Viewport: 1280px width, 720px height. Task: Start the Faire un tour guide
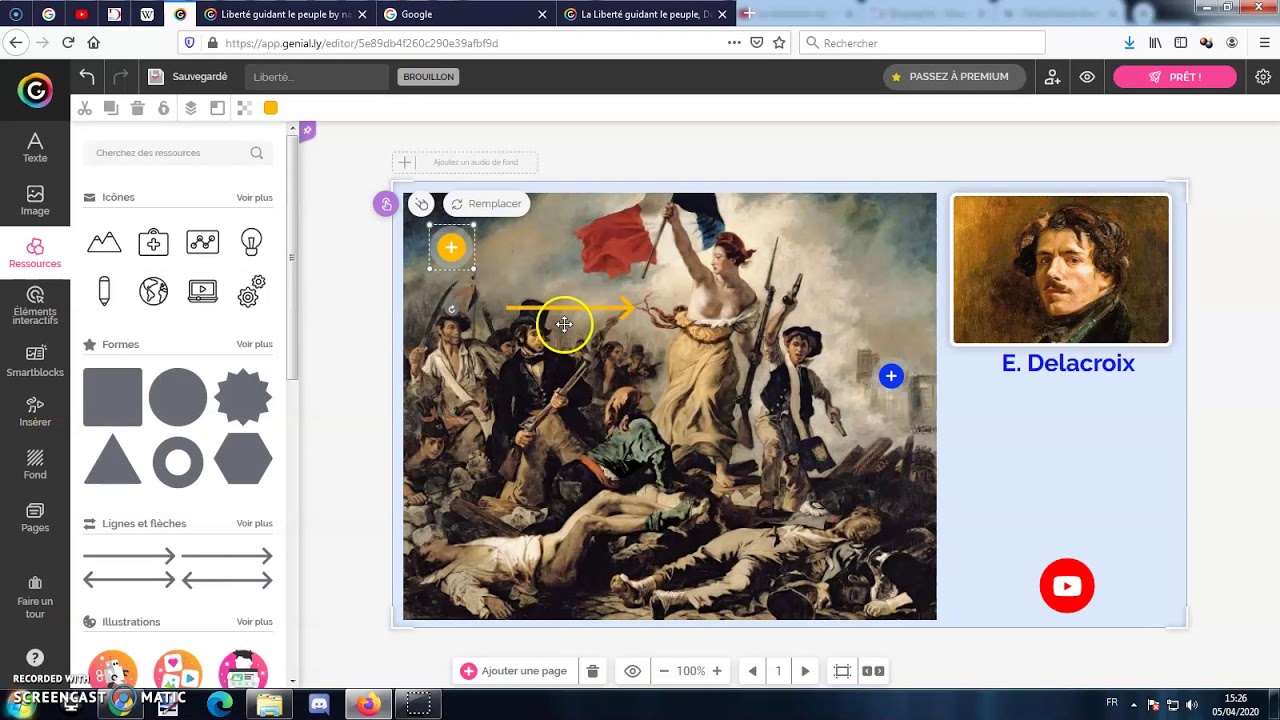(35, 596)
